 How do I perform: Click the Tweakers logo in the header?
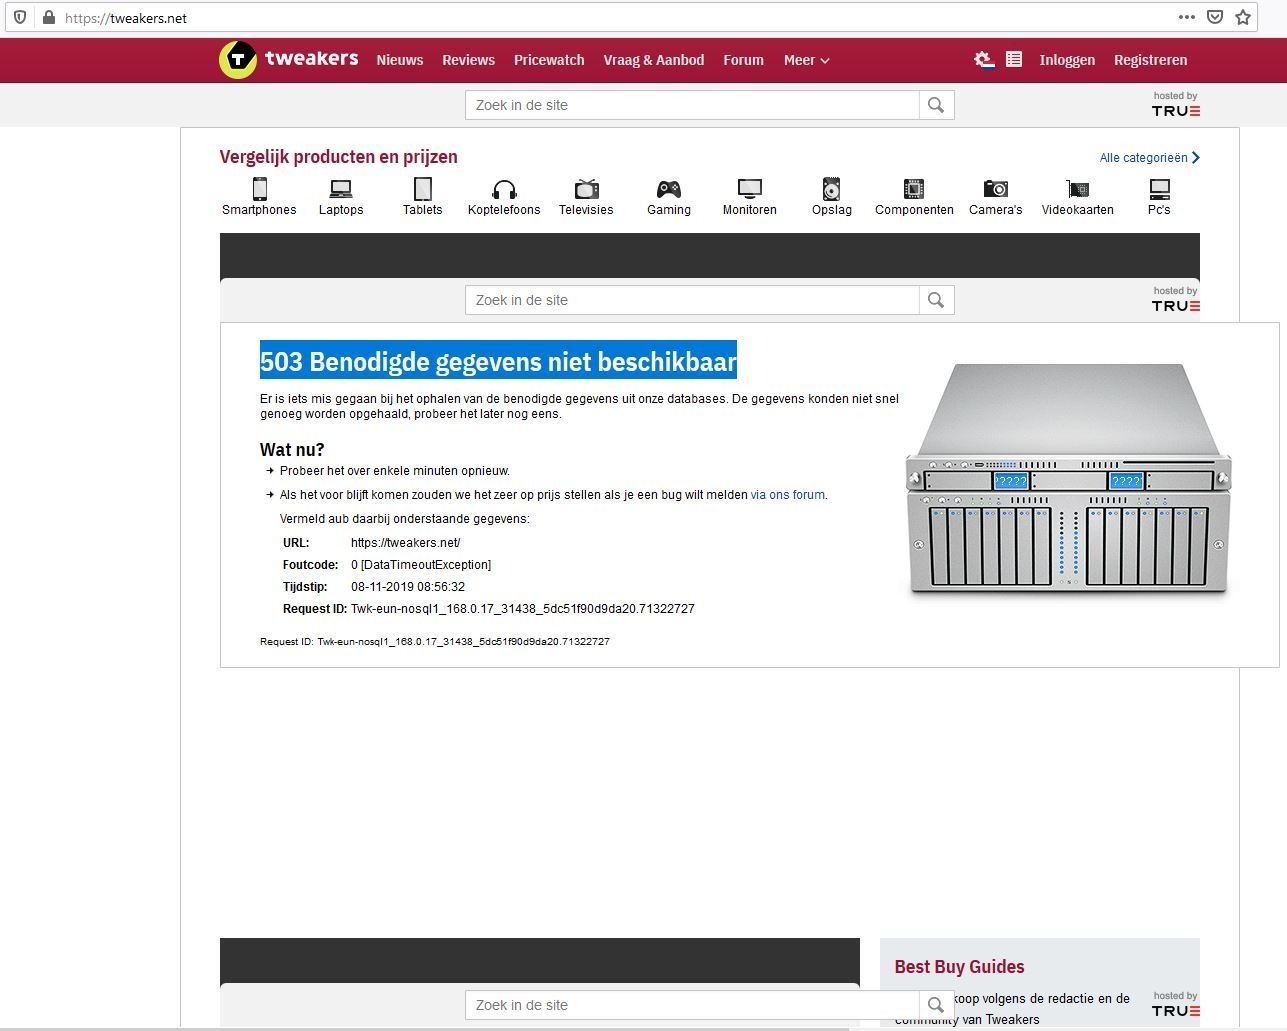pos(288,59)
